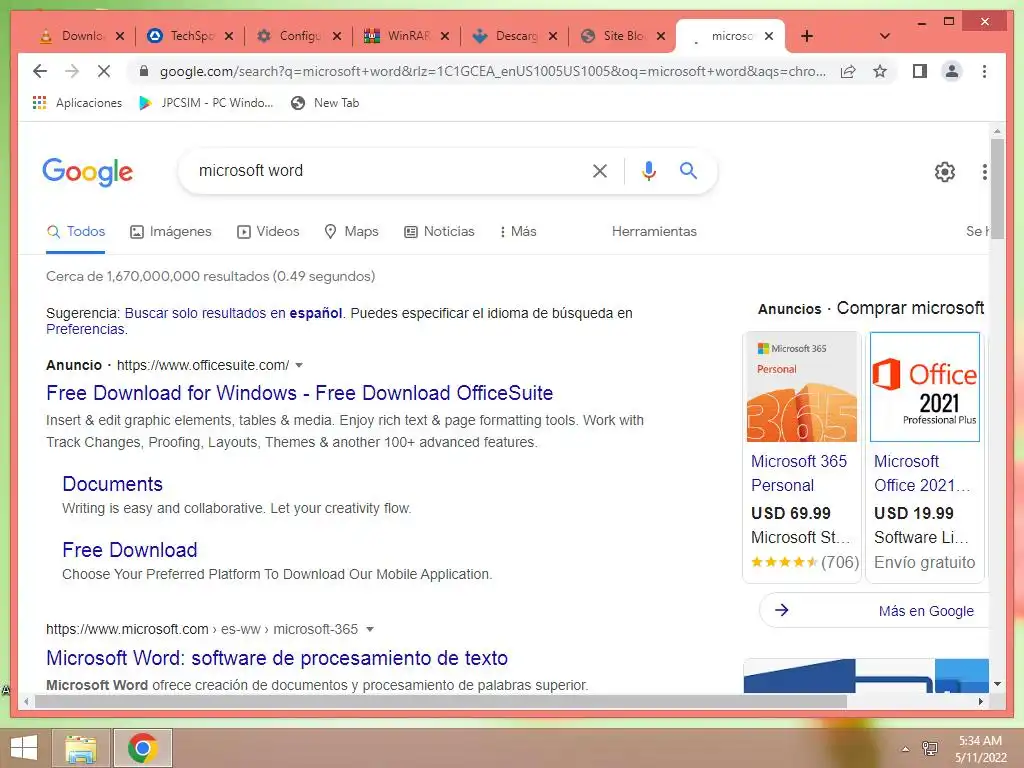Viewport: 1024px width, 768px height.
Task: Click the network tray icon
Action: (x=929, y=749)
